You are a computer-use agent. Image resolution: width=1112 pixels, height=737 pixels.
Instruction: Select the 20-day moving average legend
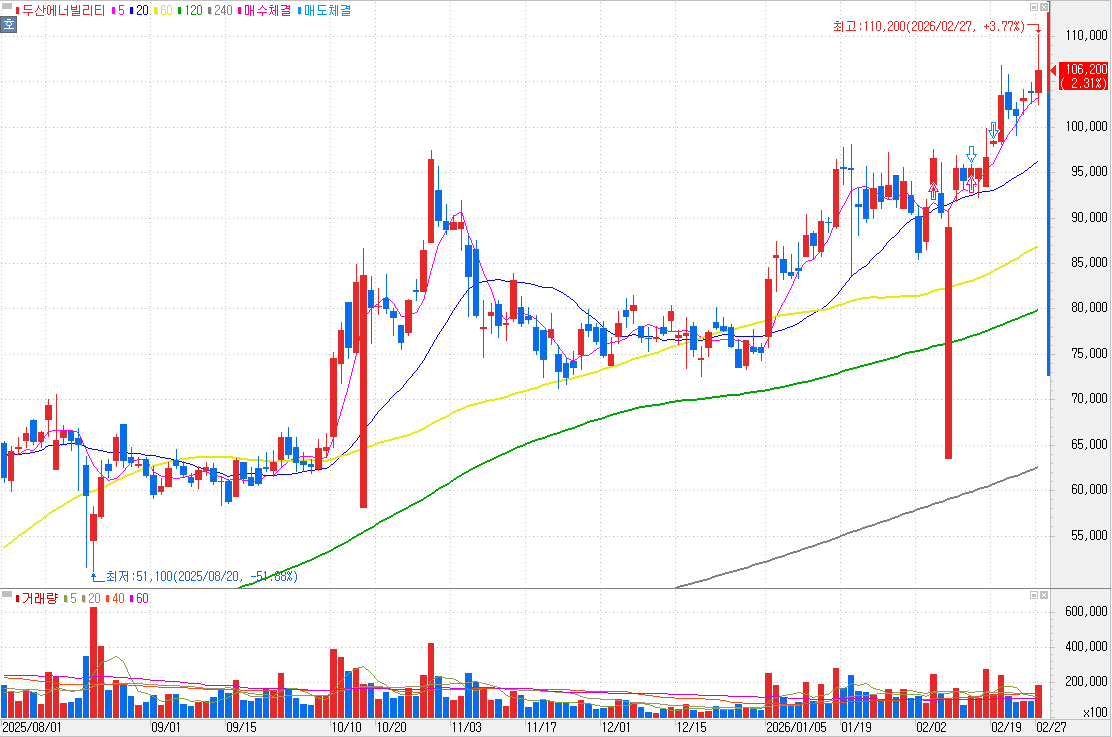pos(142,10)
